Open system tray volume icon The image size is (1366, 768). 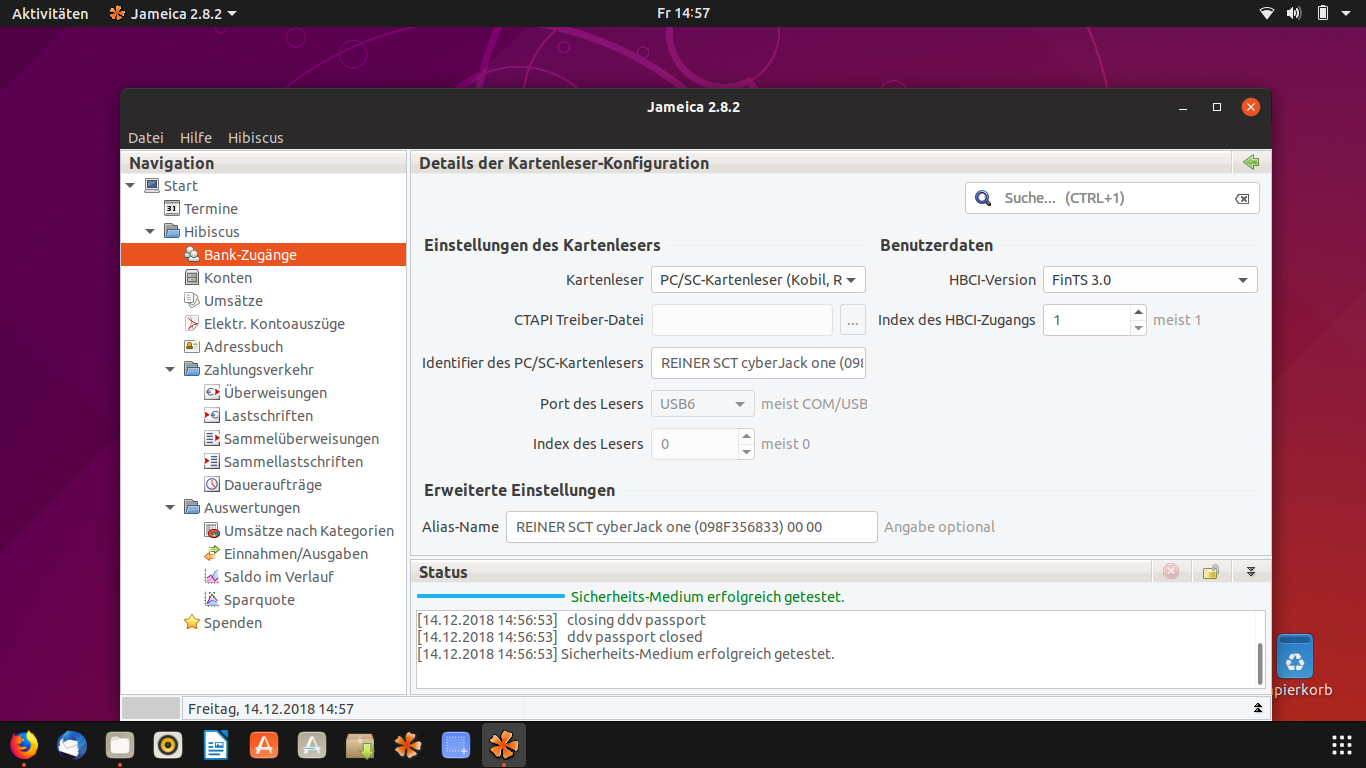[1294, 13]
